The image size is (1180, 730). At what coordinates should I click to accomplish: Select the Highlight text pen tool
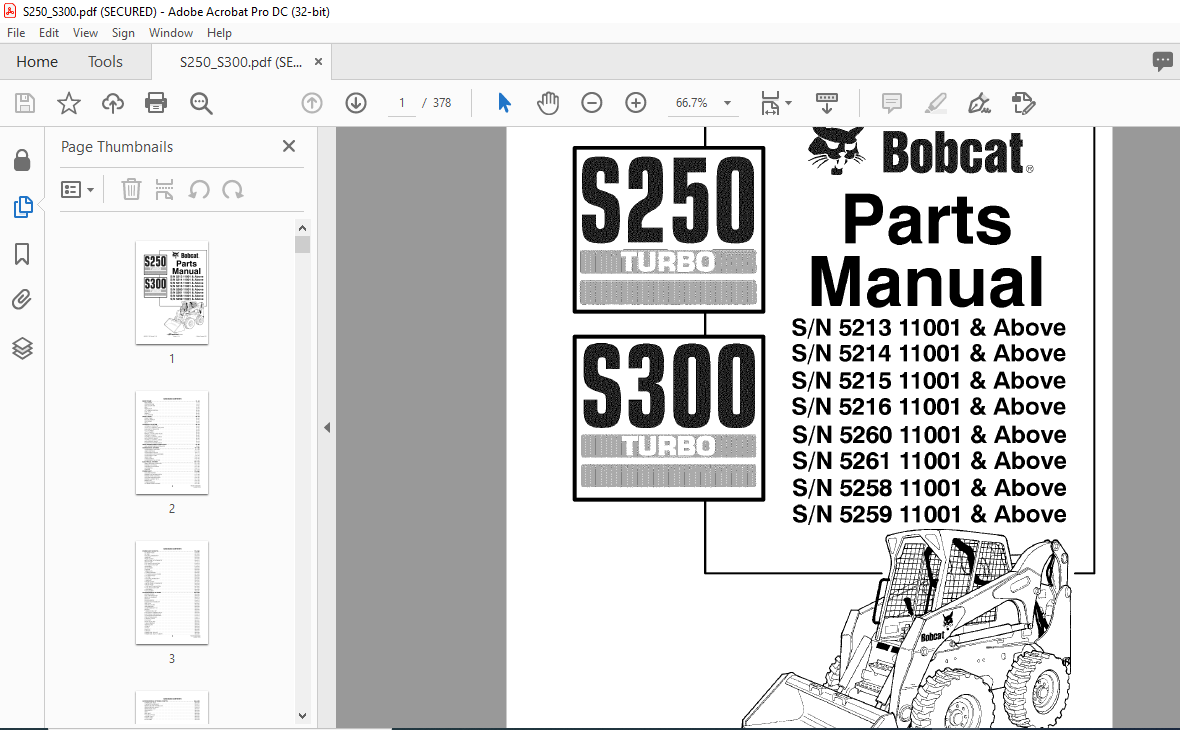(x=935, y=103)
